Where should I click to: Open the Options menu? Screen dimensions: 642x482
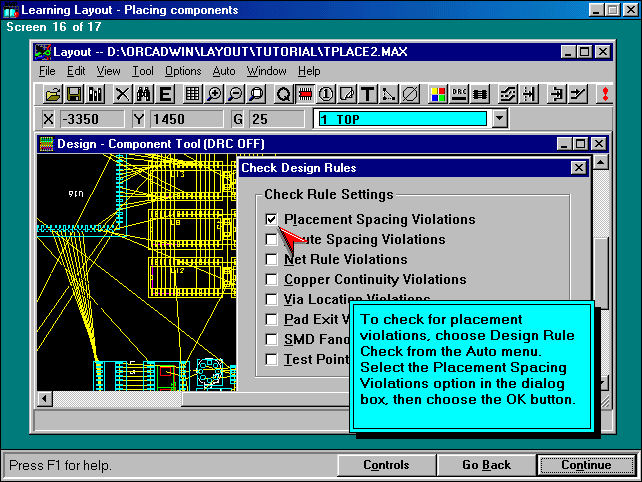[183, 71]
